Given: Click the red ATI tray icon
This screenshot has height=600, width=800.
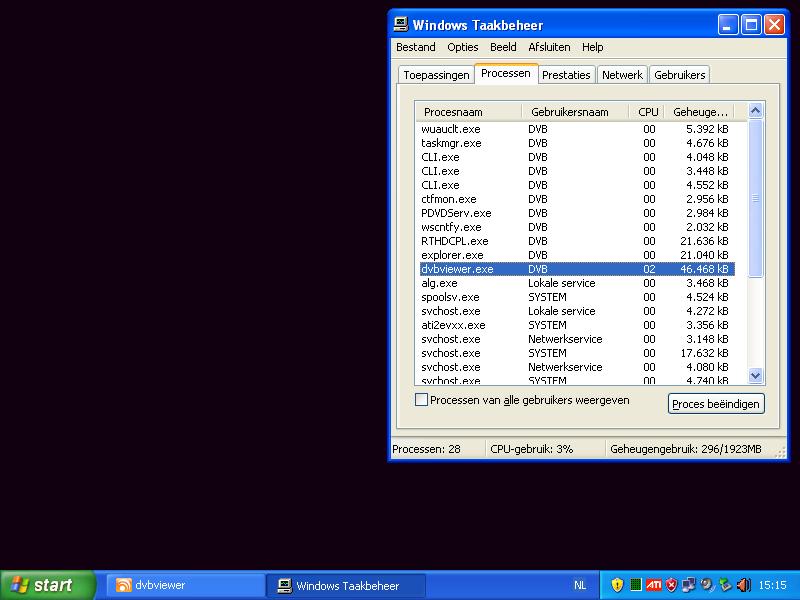Looking at the screenshot, I should [x=653, y=585].
